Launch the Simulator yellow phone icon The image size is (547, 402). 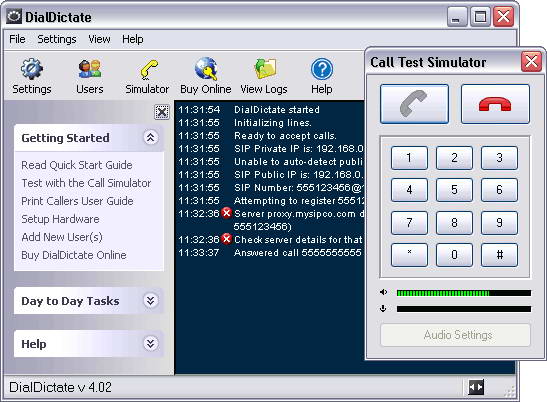(149, 69)
